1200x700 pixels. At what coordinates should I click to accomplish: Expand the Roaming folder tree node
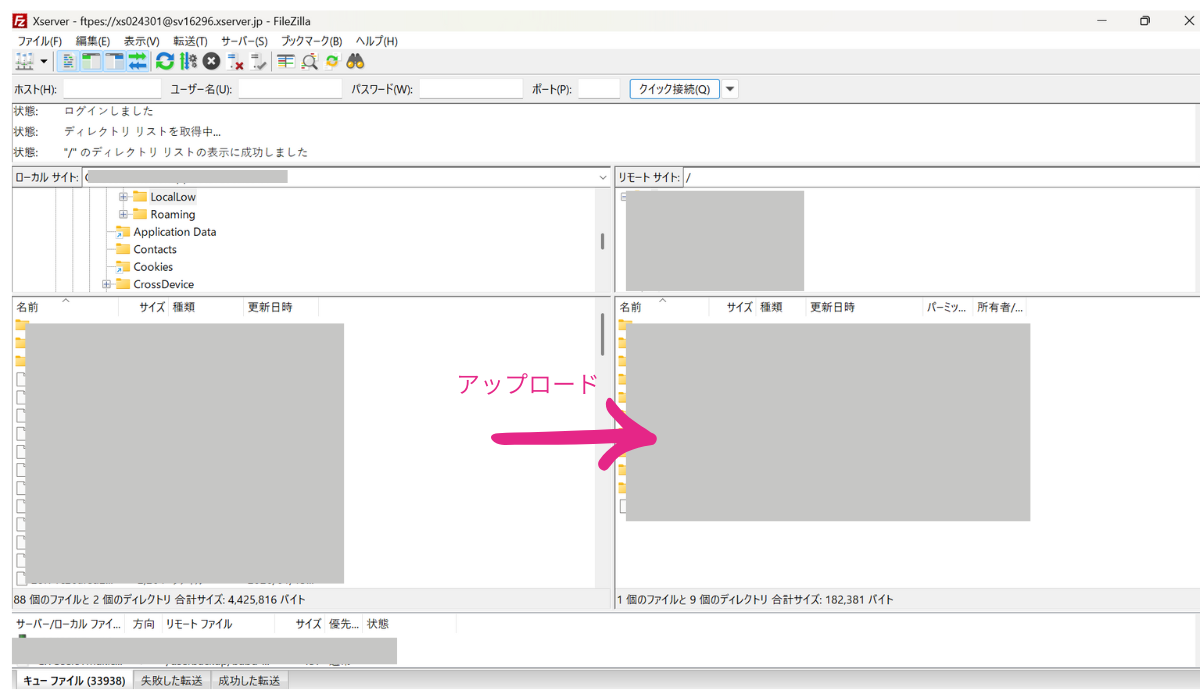point(124,214)
